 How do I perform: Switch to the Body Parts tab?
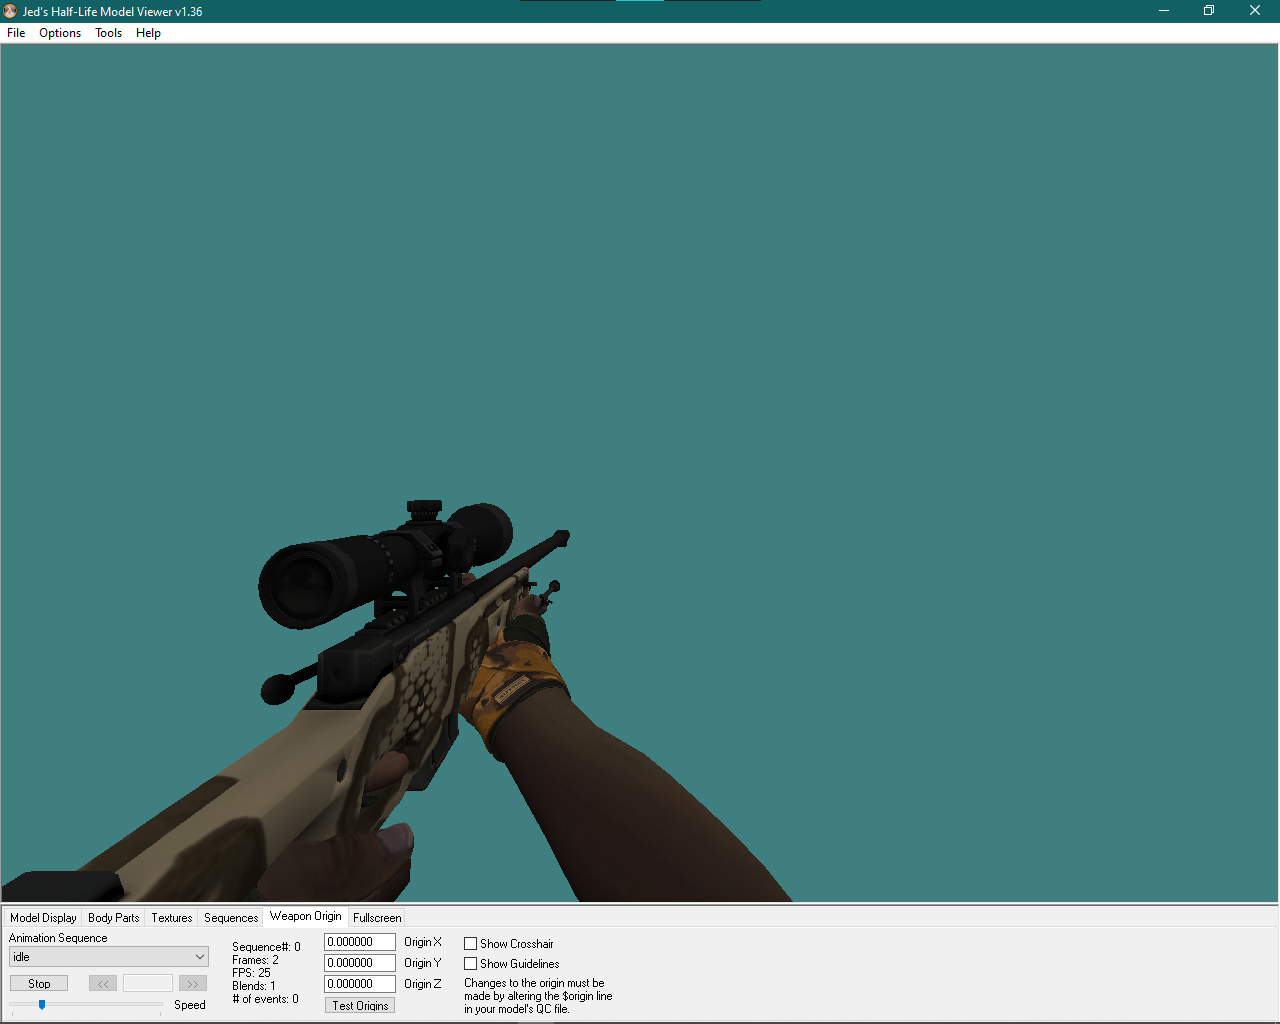pyautogui.click(x=114, y=918)
